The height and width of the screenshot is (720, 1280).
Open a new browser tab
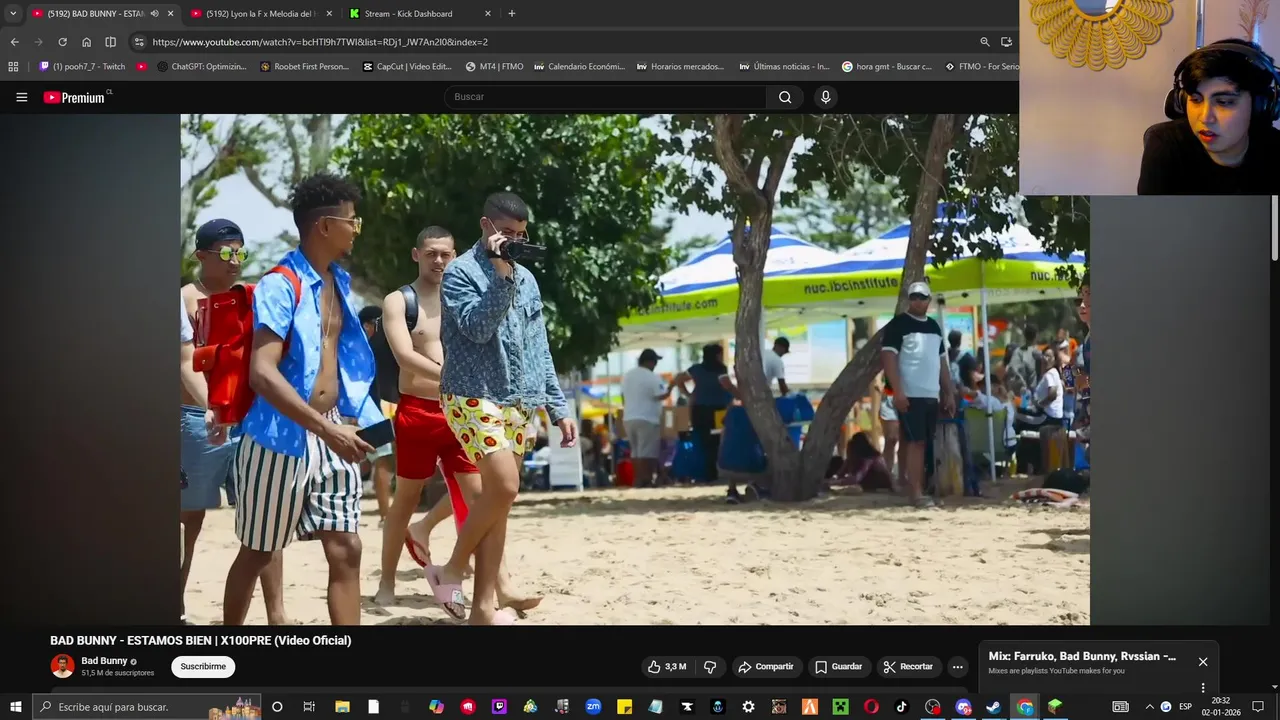[512, 14]
